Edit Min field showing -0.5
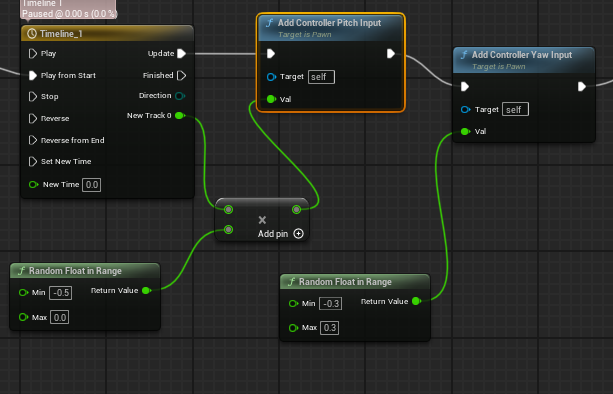 pyautogui.click(x=61, y=293)
